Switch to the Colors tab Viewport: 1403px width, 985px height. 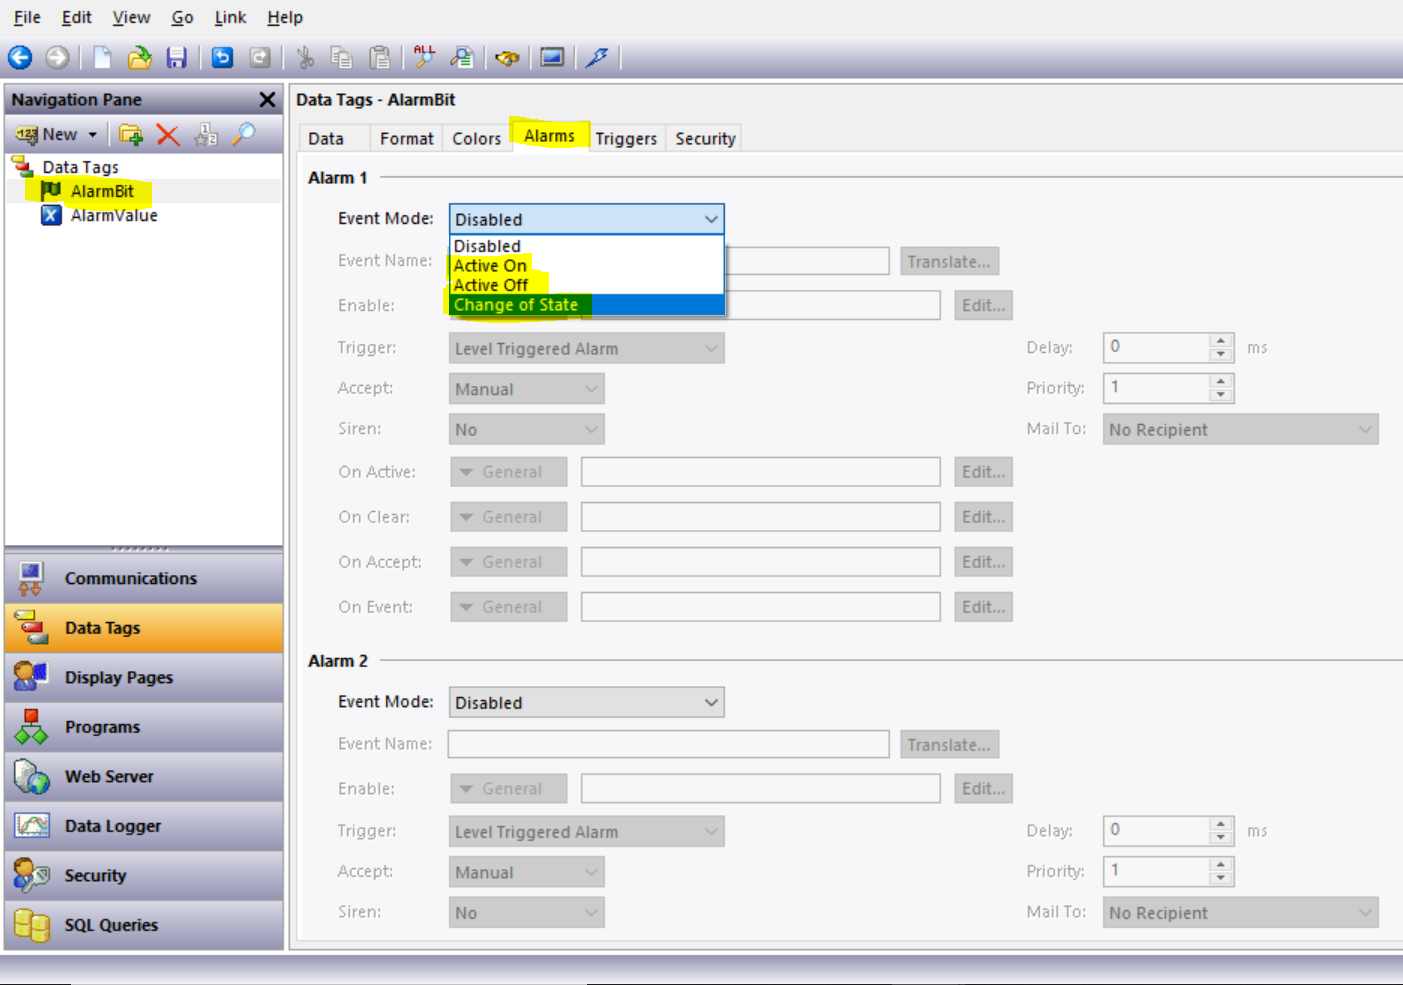[x=476, y=139]
